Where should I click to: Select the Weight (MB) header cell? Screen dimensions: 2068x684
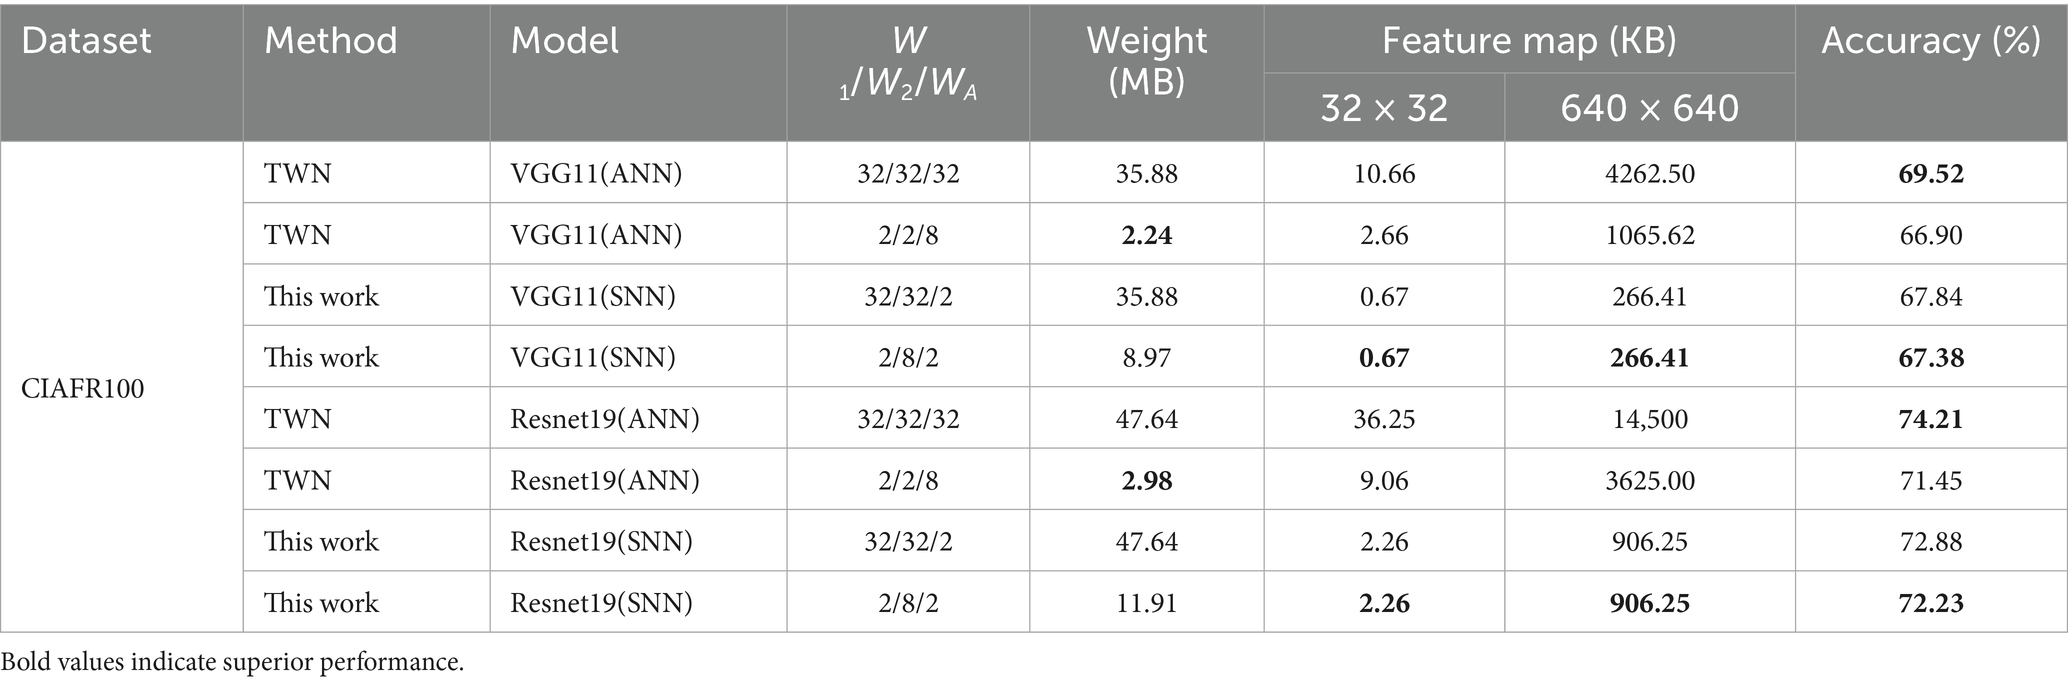click(x=1146, y=61)
